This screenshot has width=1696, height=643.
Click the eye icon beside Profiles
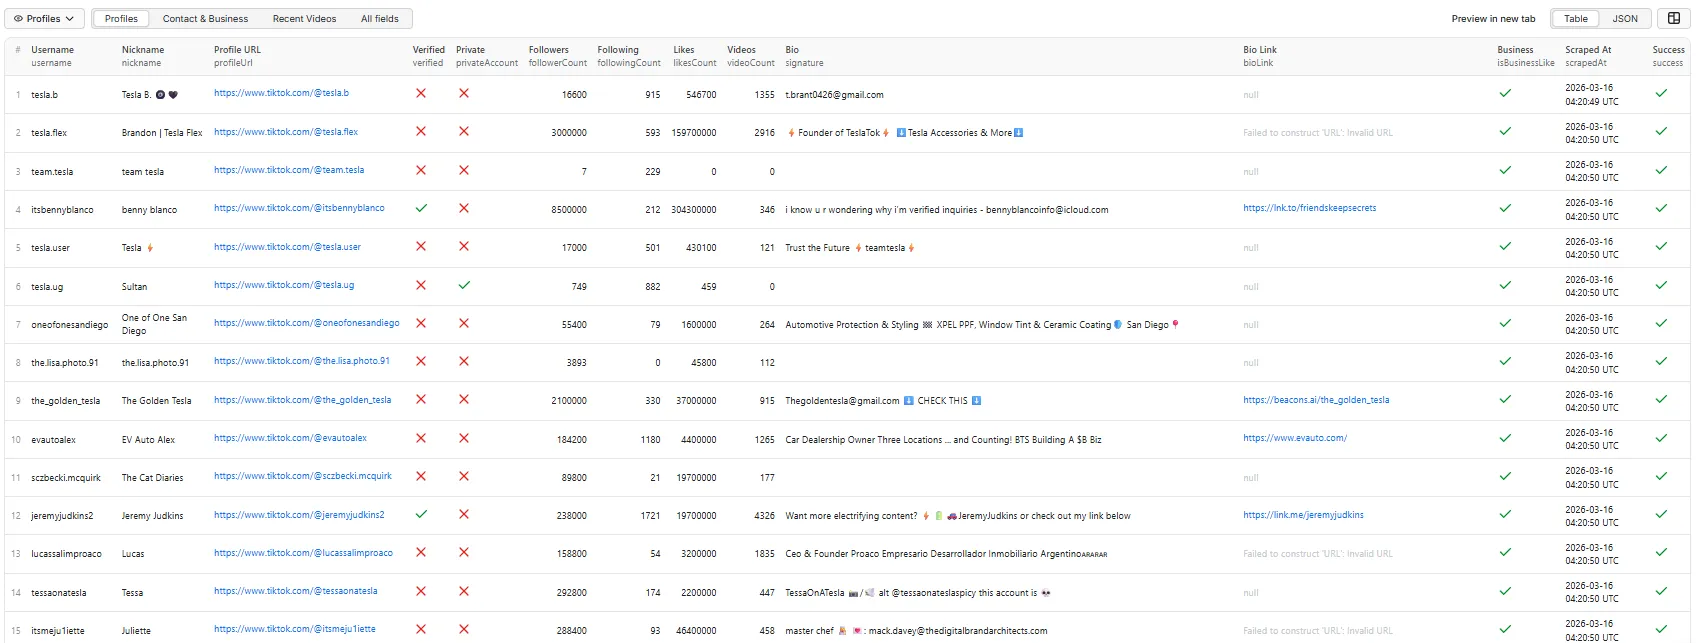18,18
